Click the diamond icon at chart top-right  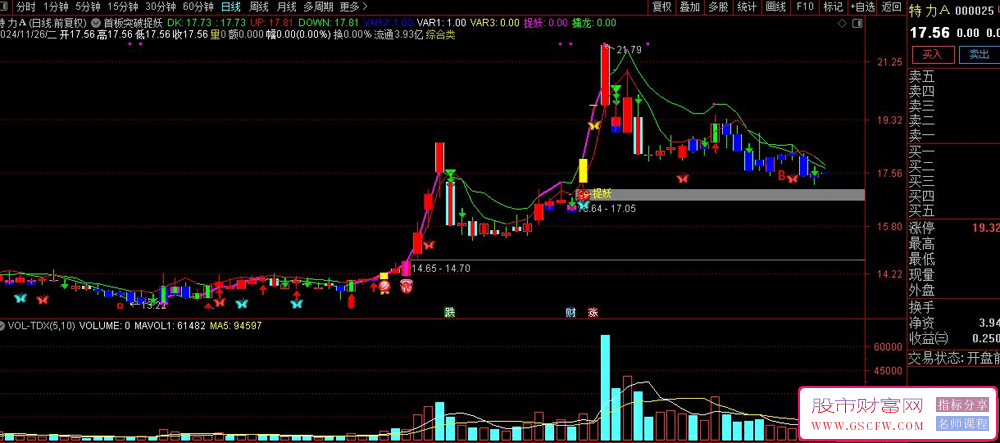(842, 24)
